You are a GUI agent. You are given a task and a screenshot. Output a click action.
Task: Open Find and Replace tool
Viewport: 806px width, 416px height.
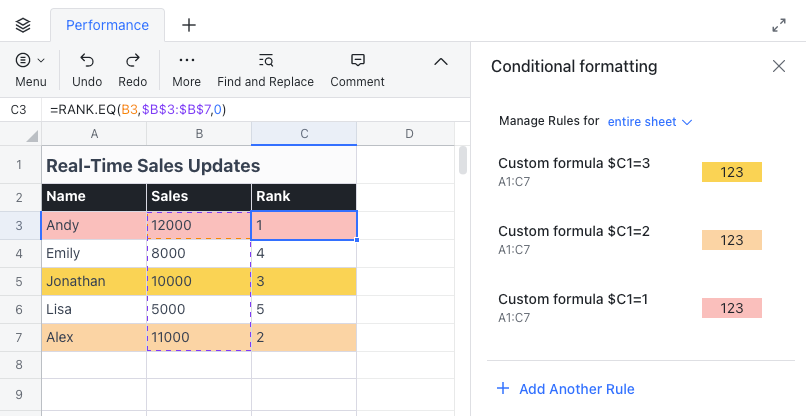pos(265,61)
